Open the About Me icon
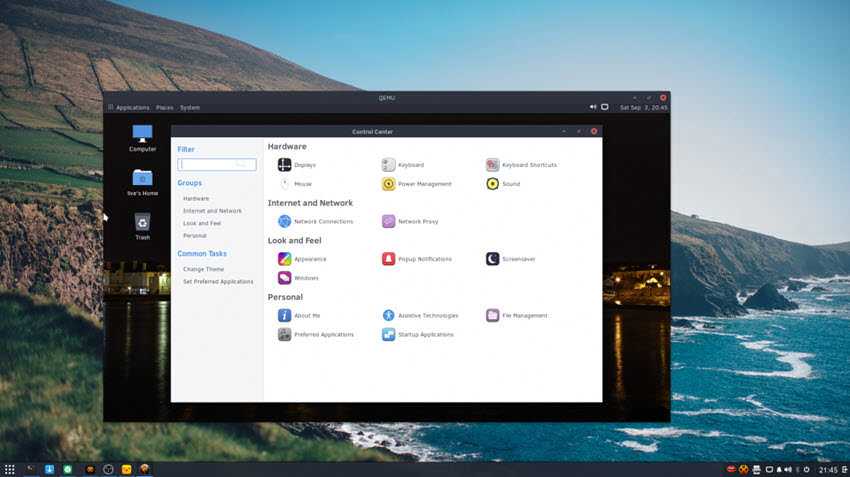Viewport: 850px width, 477px height. (285, 315)
